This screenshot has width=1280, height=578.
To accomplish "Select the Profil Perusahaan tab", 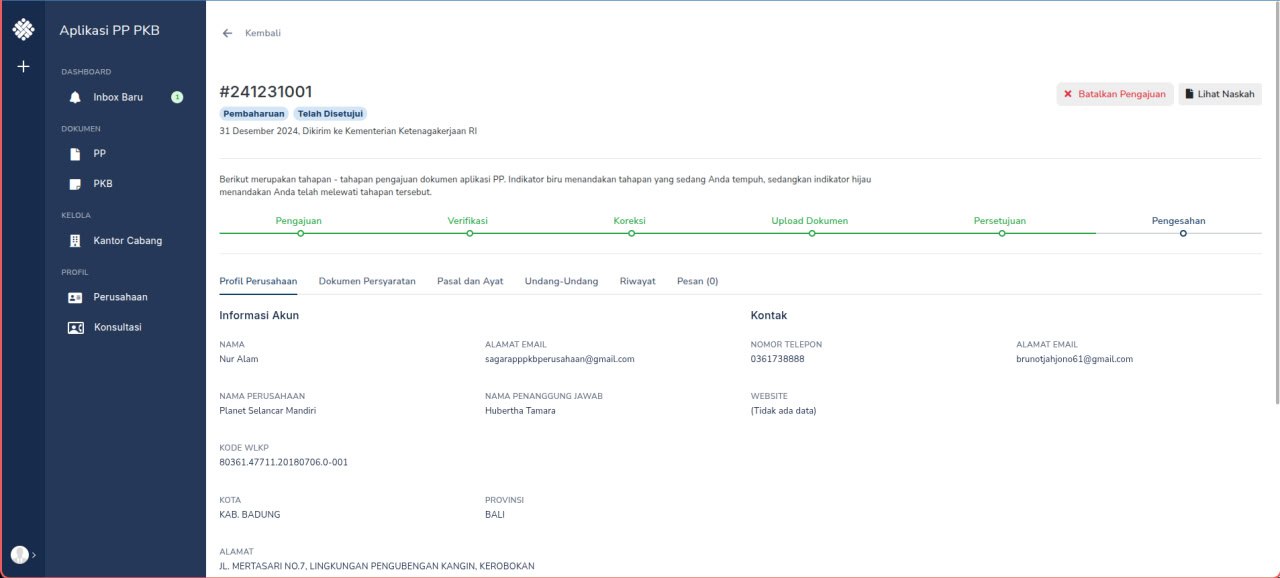I will tap(258, 281).
